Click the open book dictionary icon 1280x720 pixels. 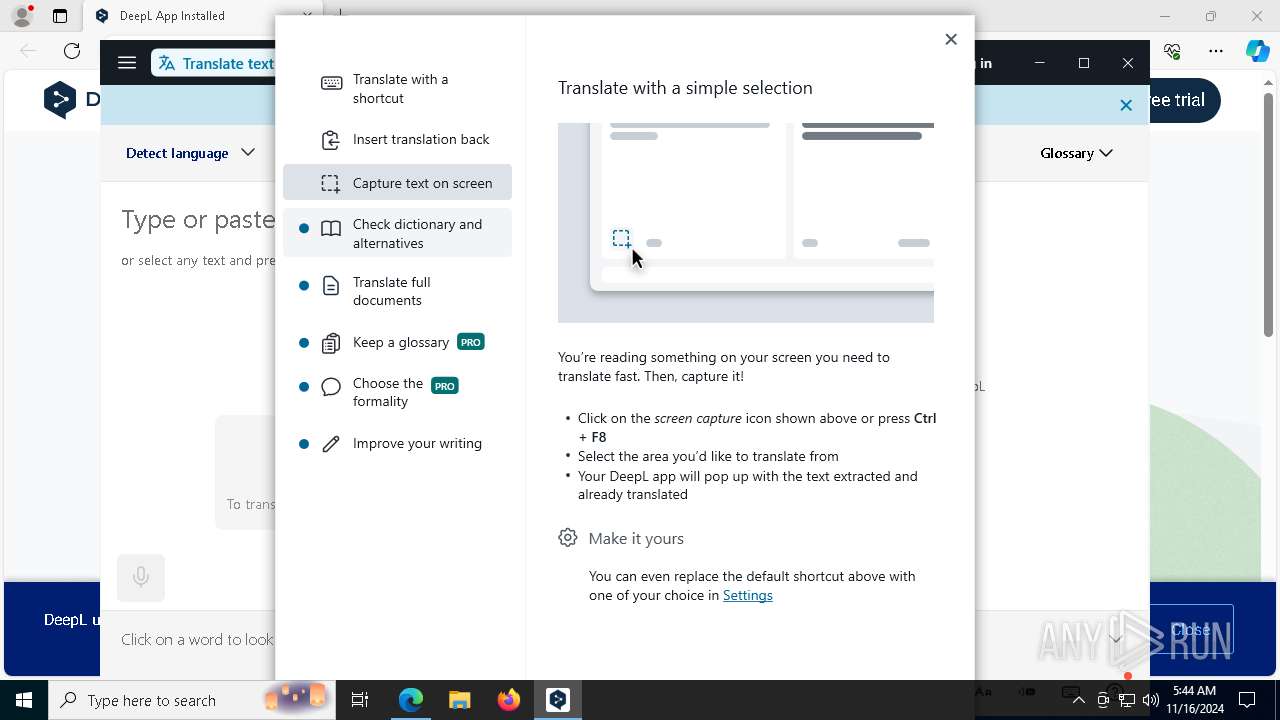click(331, 229)
